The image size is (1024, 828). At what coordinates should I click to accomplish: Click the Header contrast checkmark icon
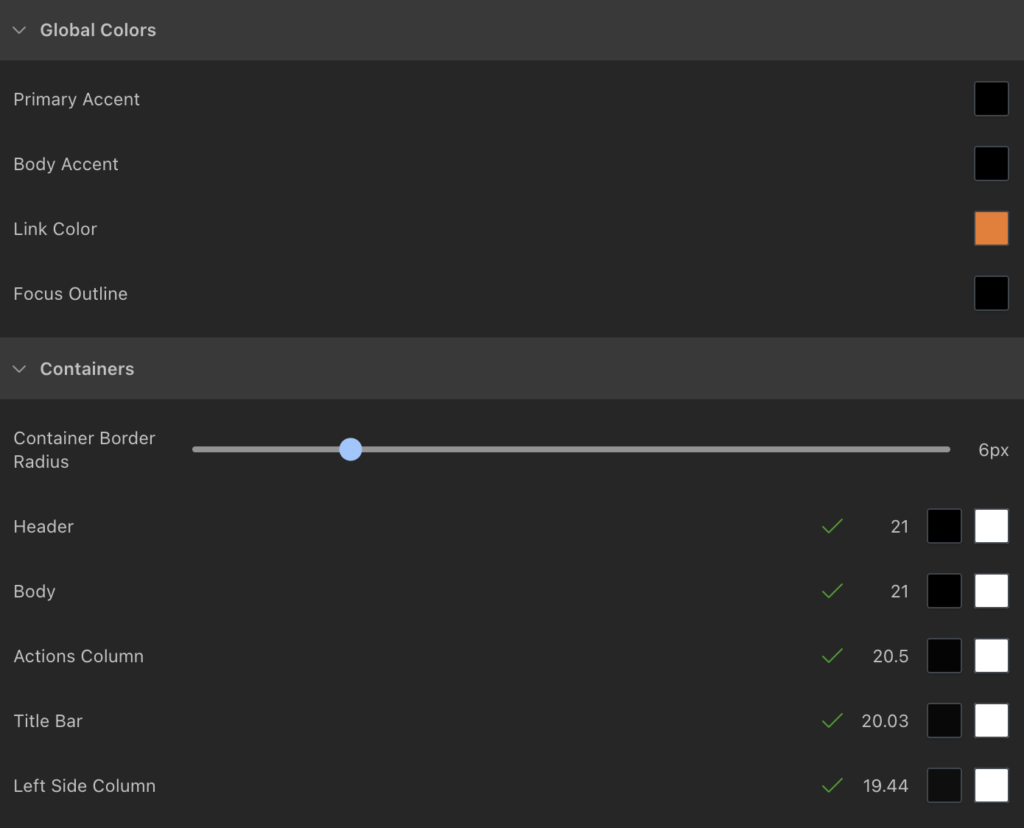point(832,526)
